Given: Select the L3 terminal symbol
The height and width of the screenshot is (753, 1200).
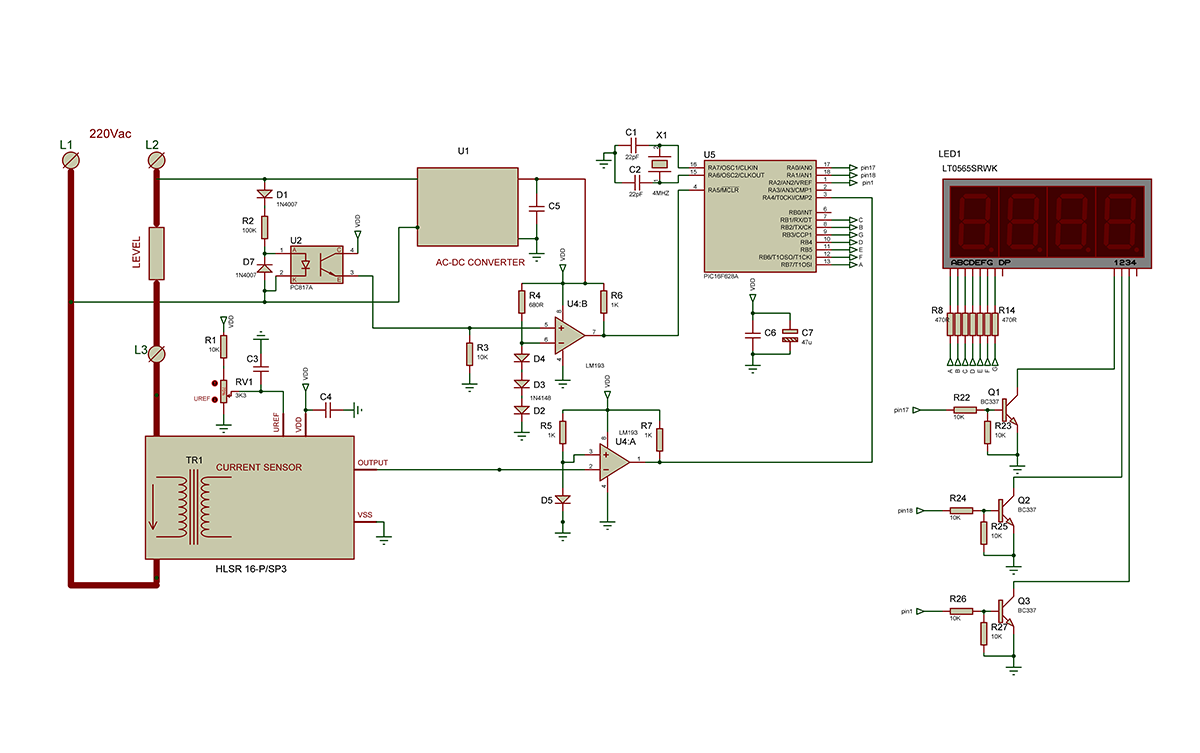Looking at the screenshot, I should coord(155,353).
